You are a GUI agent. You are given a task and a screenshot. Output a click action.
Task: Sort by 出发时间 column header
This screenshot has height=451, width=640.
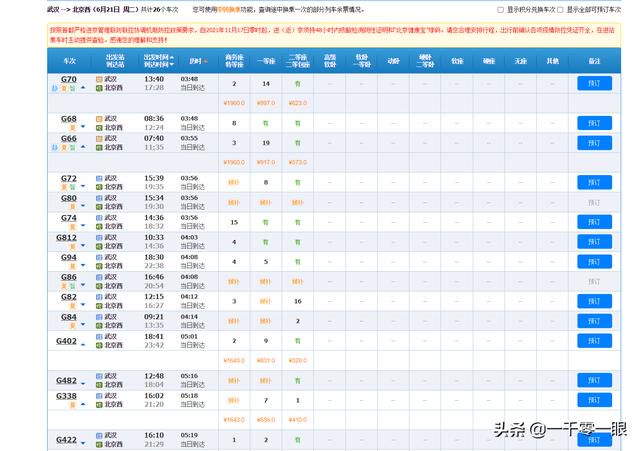click(x=158, y=57)
